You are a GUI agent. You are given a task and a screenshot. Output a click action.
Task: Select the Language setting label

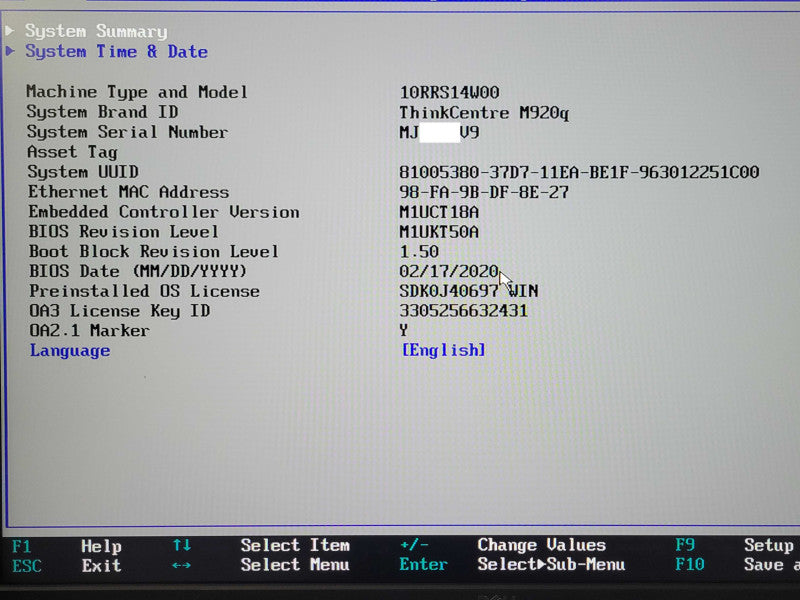[70, 351]
